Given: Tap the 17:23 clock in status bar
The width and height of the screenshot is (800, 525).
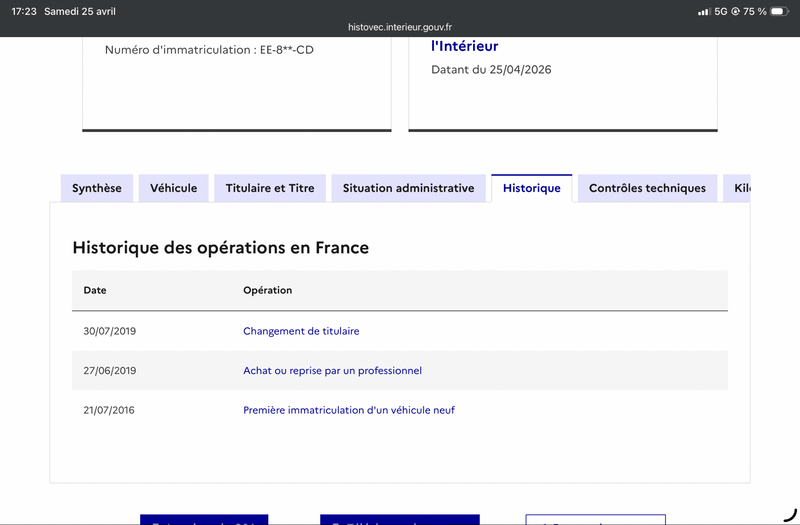Looking at the screenshot, I should [24, 11].
